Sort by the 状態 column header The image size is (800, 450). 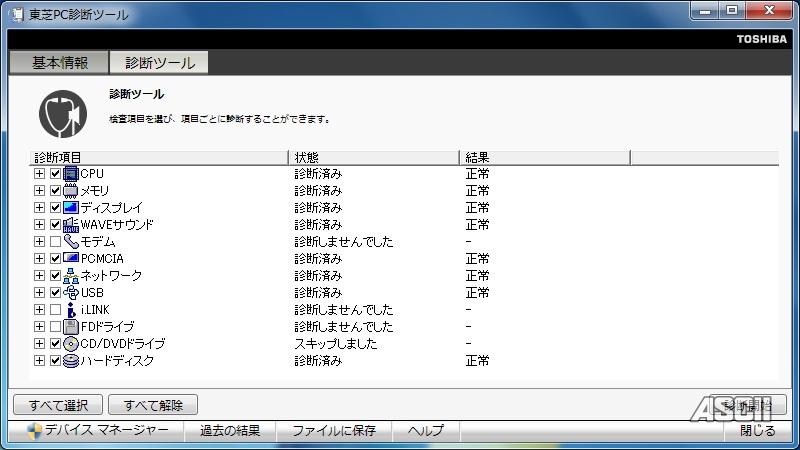pyautogui.click(x=374, y=157)
